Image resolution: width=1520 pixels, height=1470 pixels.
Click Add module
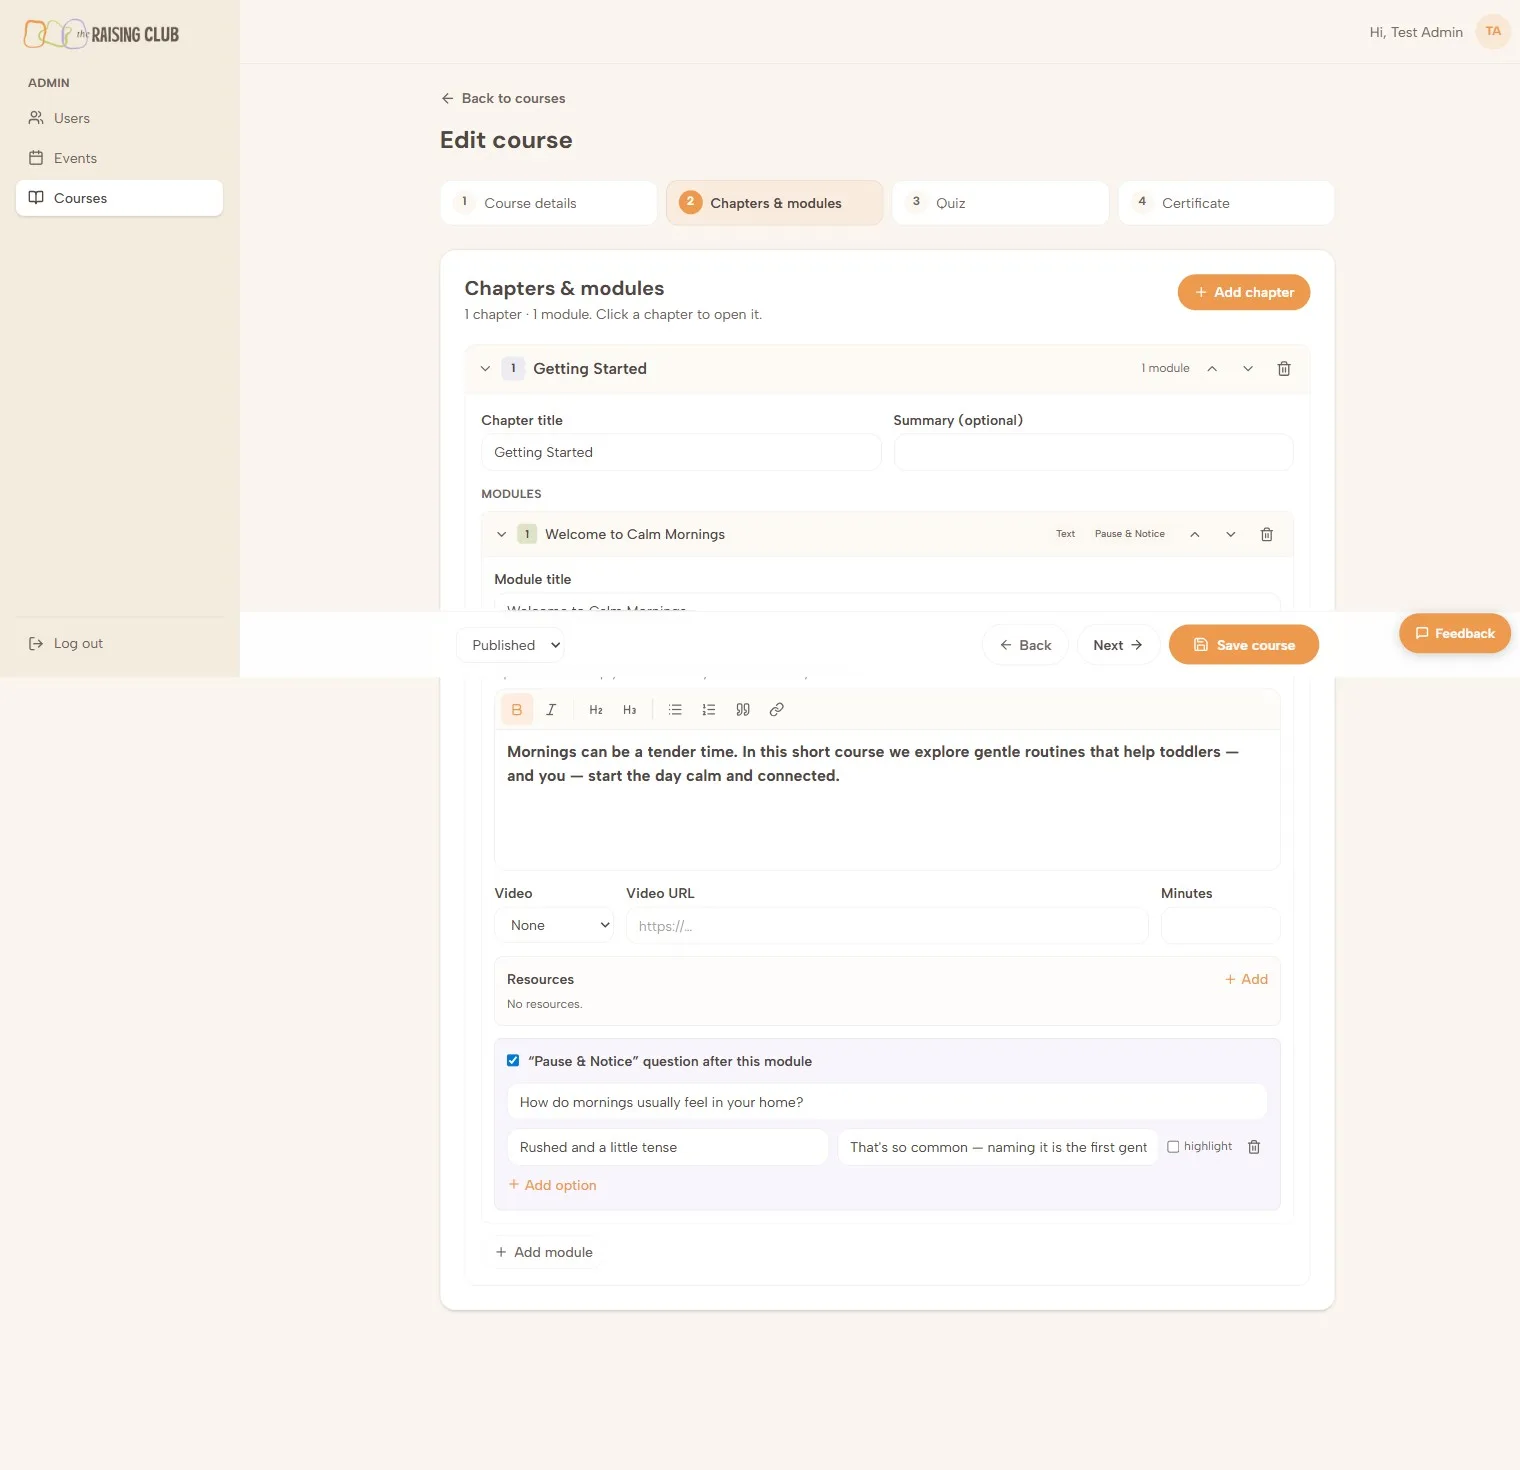coord(544,1252)
